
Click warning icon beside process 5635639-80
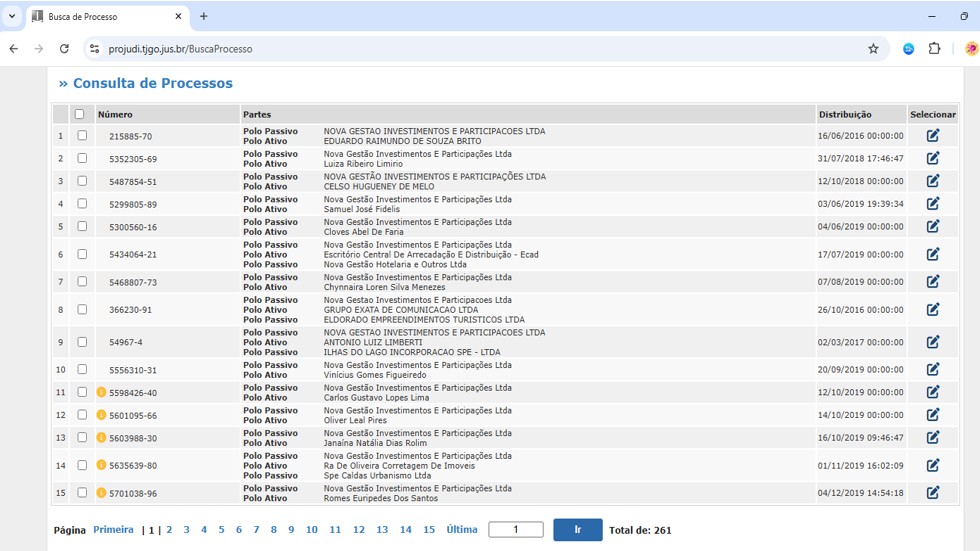point(101,465)
